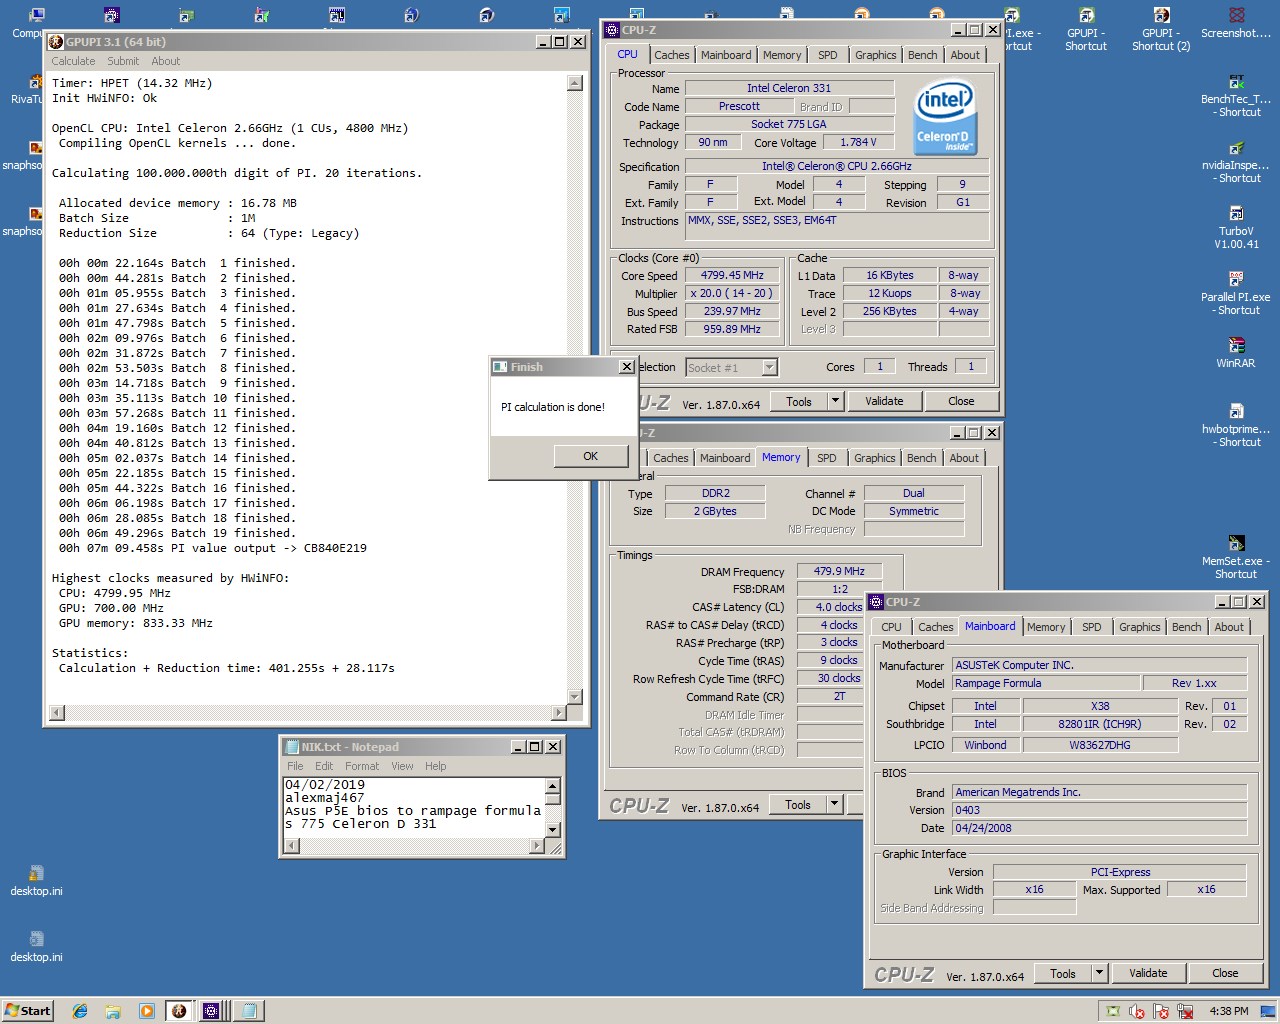Click GPUPI vertical scrollbar up arrow
The width and height of the screenshot is (1280, 1024).
(574, 83)
